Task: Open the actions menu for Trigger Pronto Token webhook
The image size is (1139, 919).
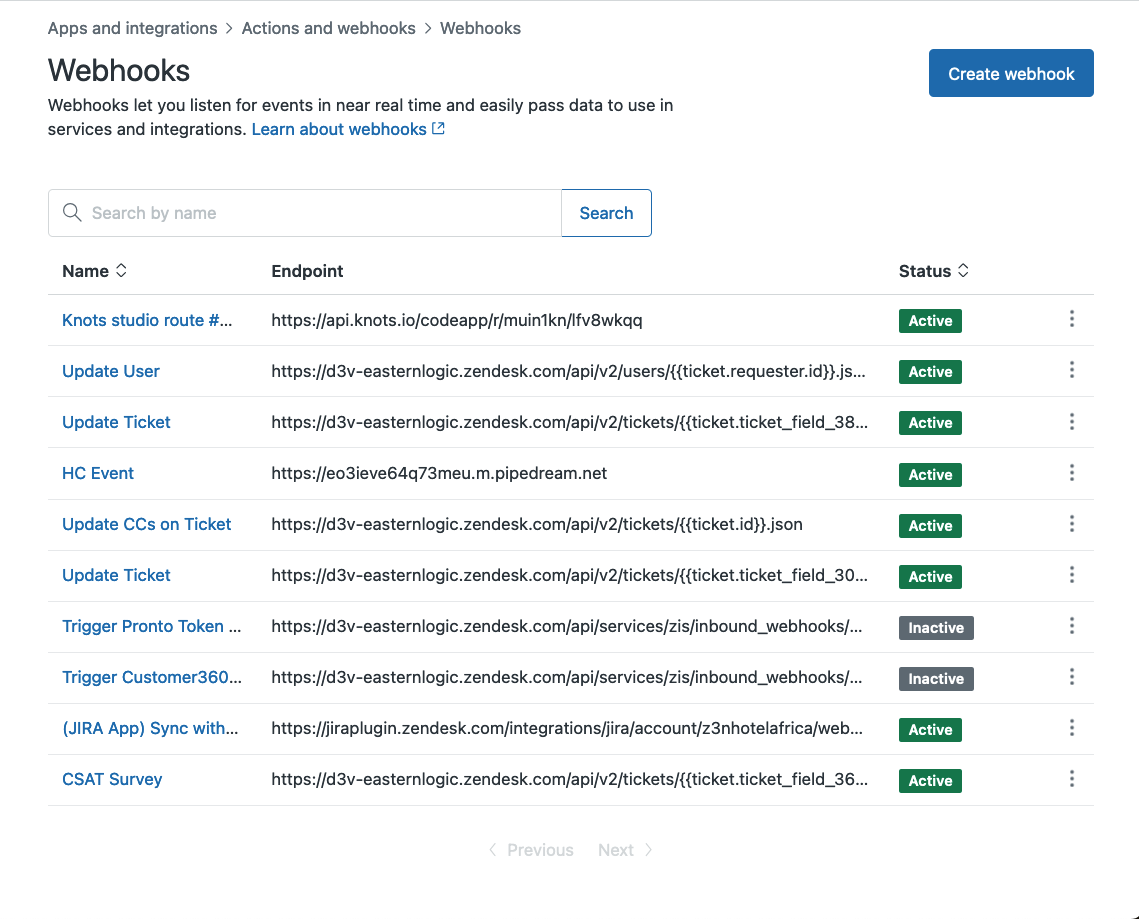Action: point(1071,626)
